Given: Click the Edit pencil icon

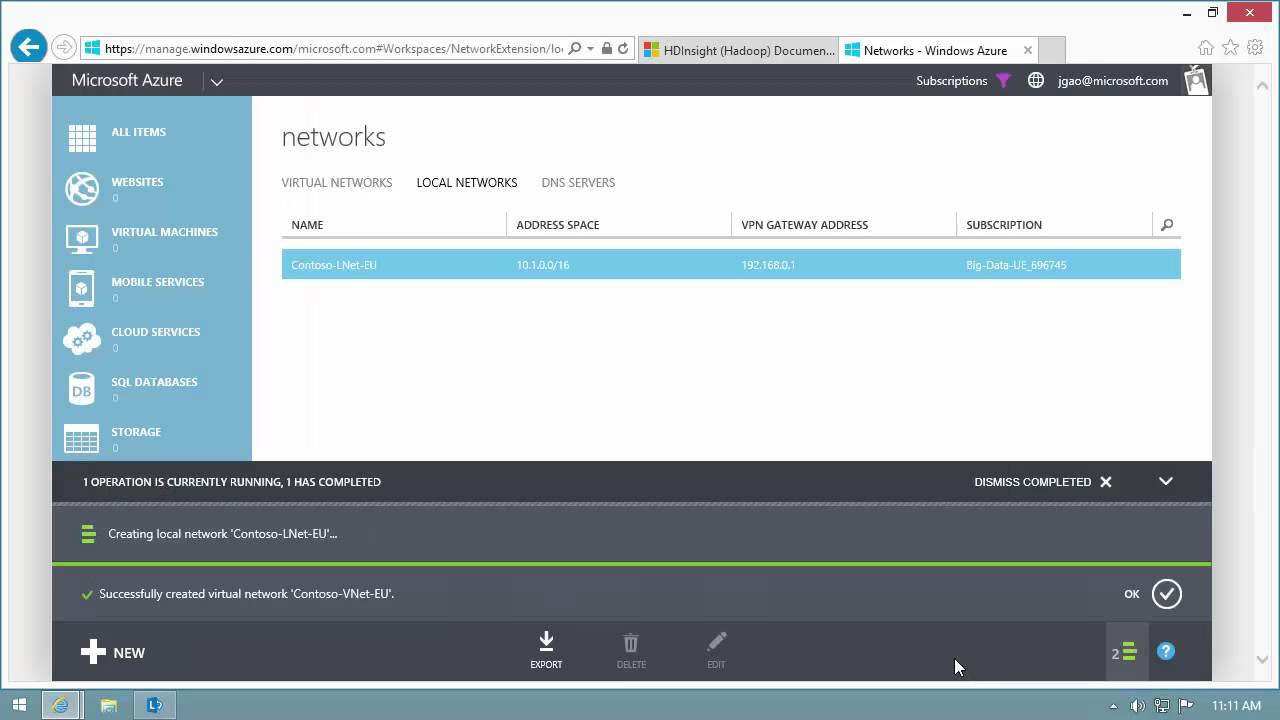Looking at the screenshot, I should pyautogui.click(x=716, y=642).
